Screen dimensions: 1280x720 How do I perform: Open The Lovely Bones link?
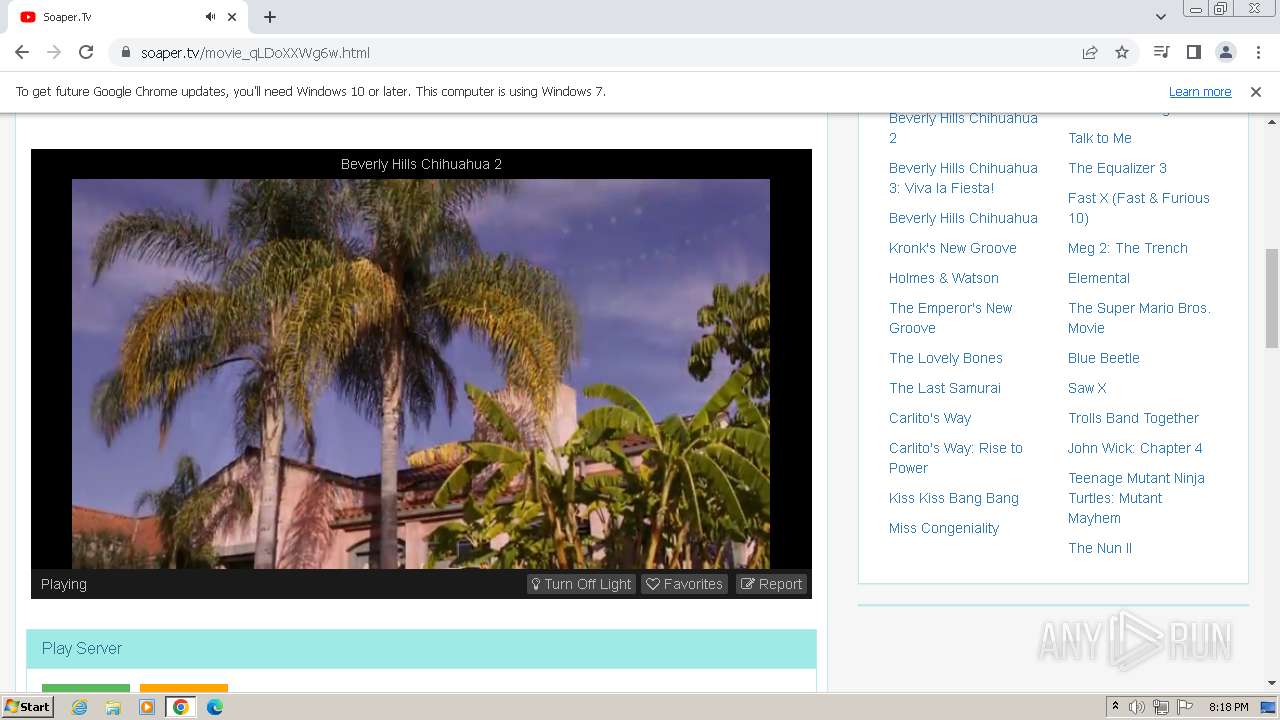[946, 358]
